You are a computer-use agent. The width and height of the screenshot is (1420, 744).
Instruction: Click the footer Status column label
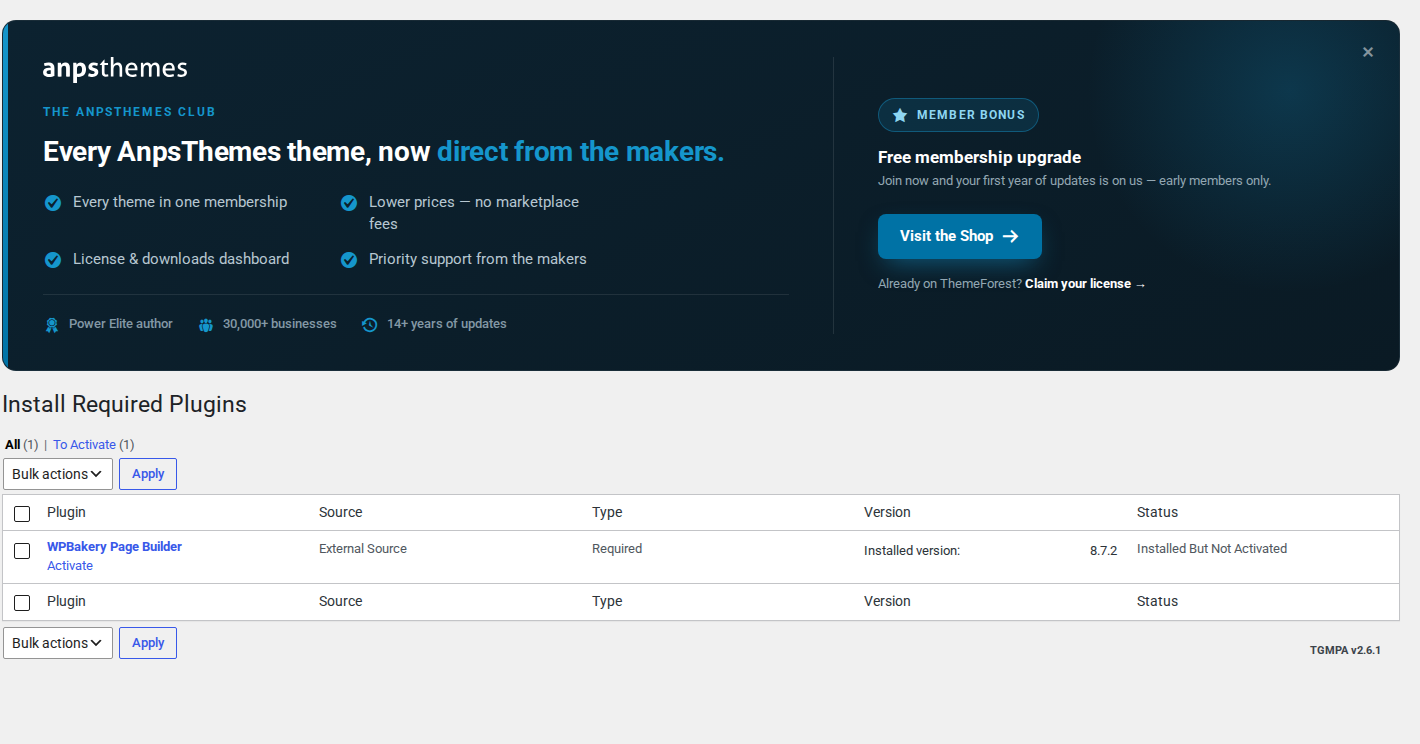pyautogui.click(x=1157, y=601)
